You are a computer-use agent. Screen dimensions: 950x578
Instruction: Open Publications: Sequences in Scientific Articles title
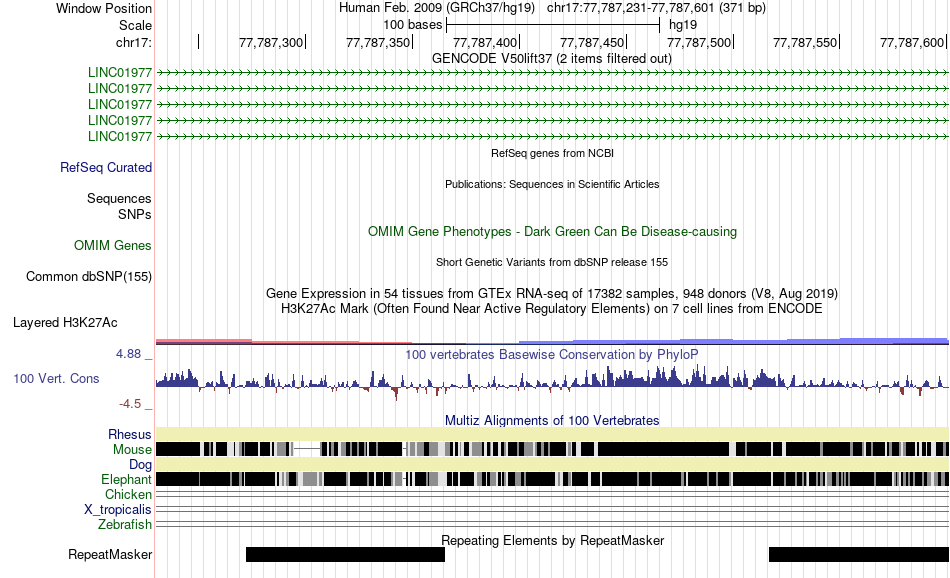coord(552,184)
